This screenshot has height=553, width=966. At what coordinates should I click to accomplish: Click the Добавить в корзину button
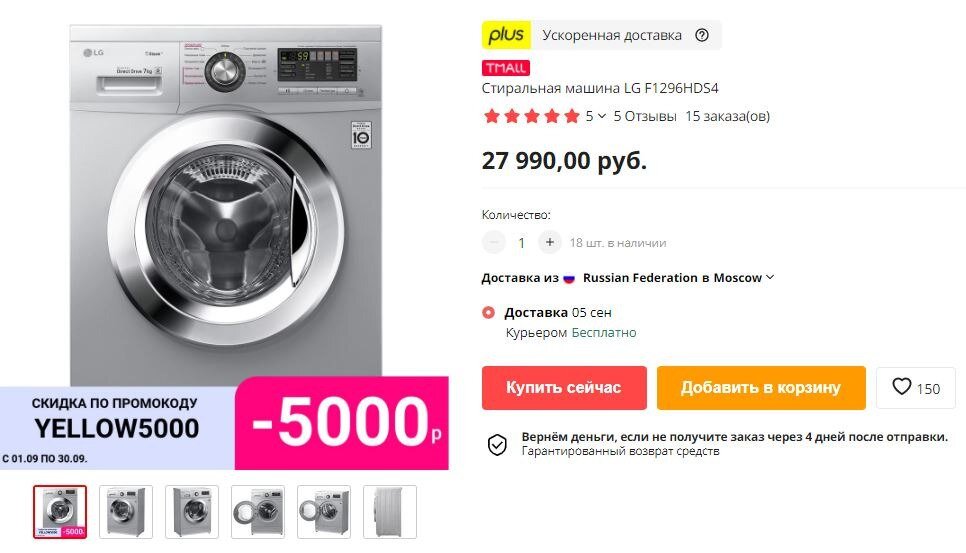(x=761, y=387)
